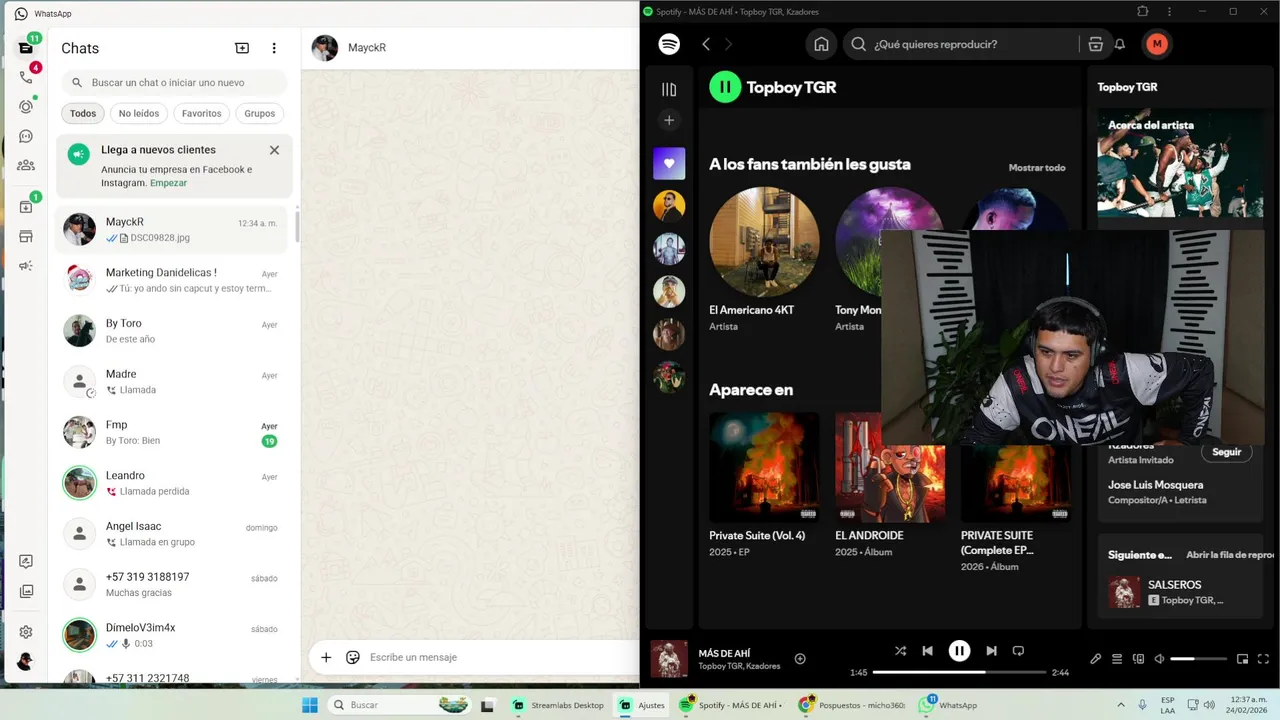Open Spotify notifications bell
This screenshot has width=1280, height=720.
[x=1120, y=44]
